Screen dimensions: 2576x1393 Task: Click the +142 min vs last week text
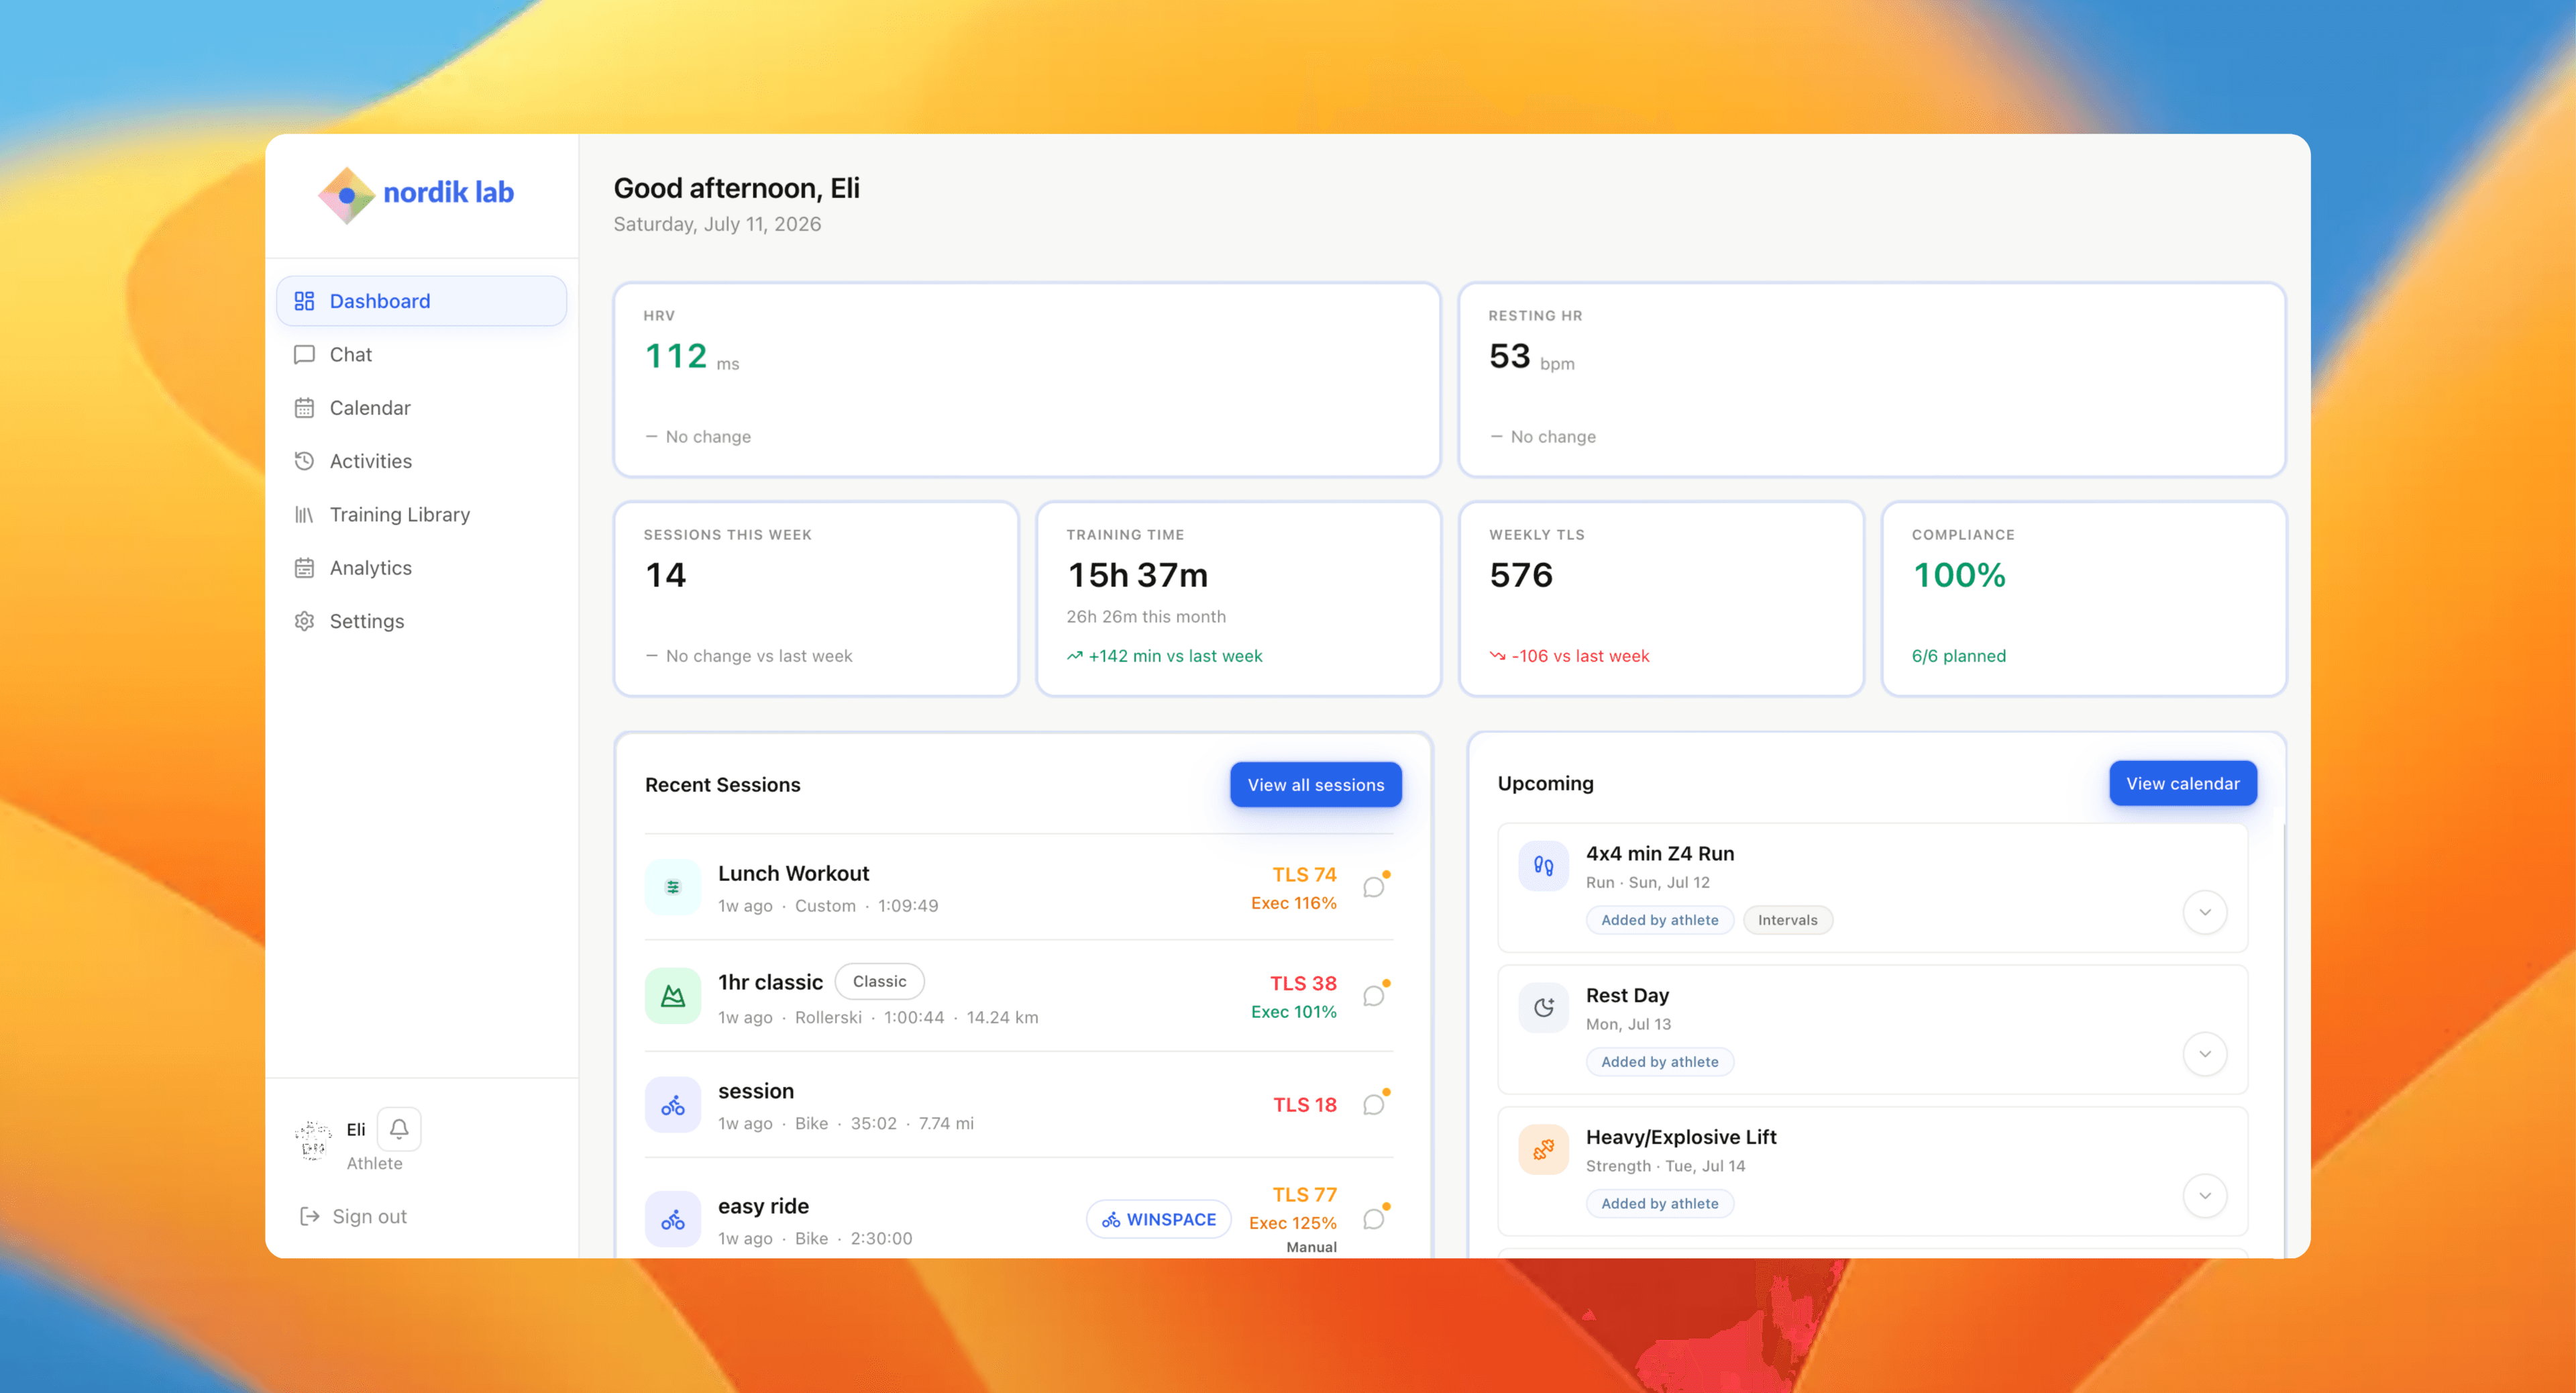tap(1175, 656)
